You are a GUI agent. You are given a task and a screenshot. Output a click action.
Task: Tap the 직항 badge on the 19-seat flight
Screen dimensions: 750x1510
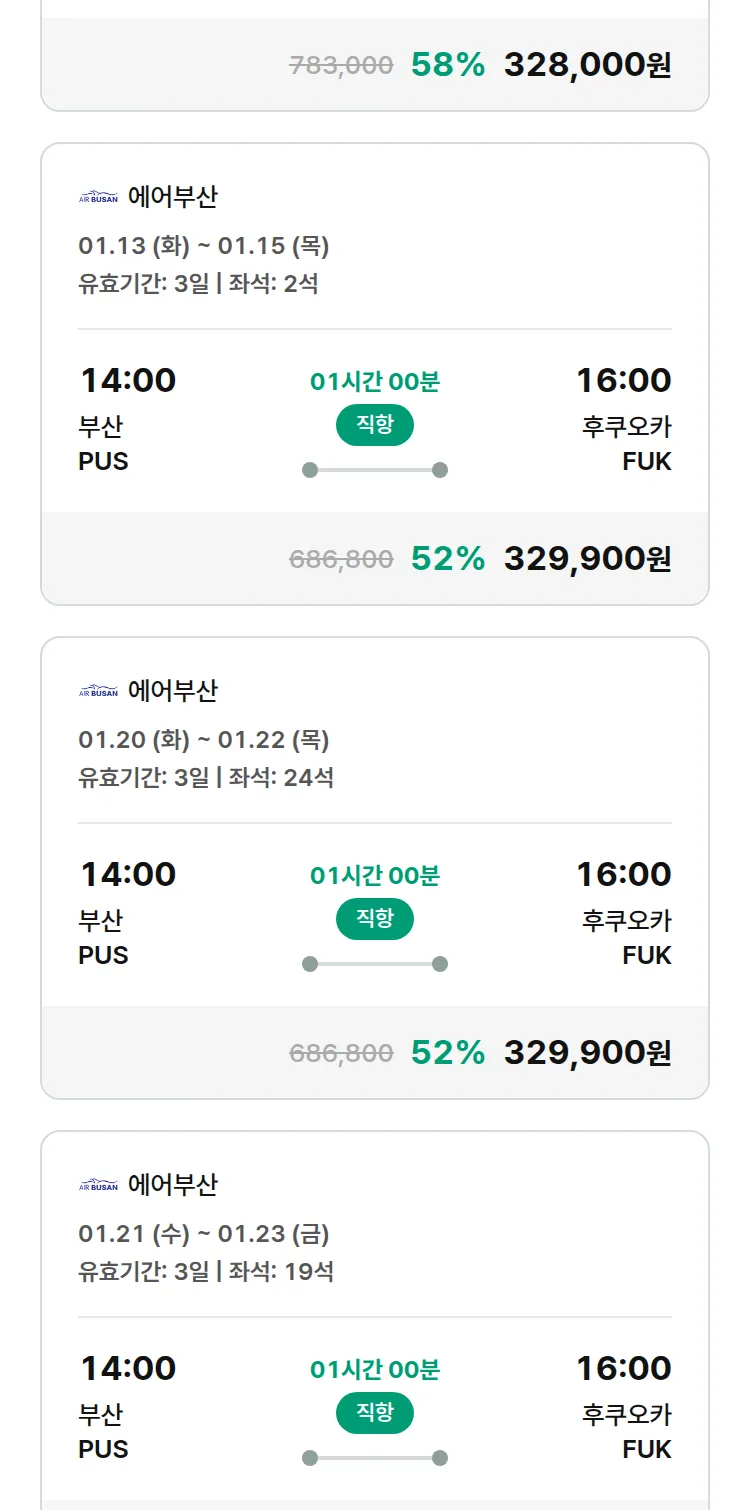pos(375,1413)
